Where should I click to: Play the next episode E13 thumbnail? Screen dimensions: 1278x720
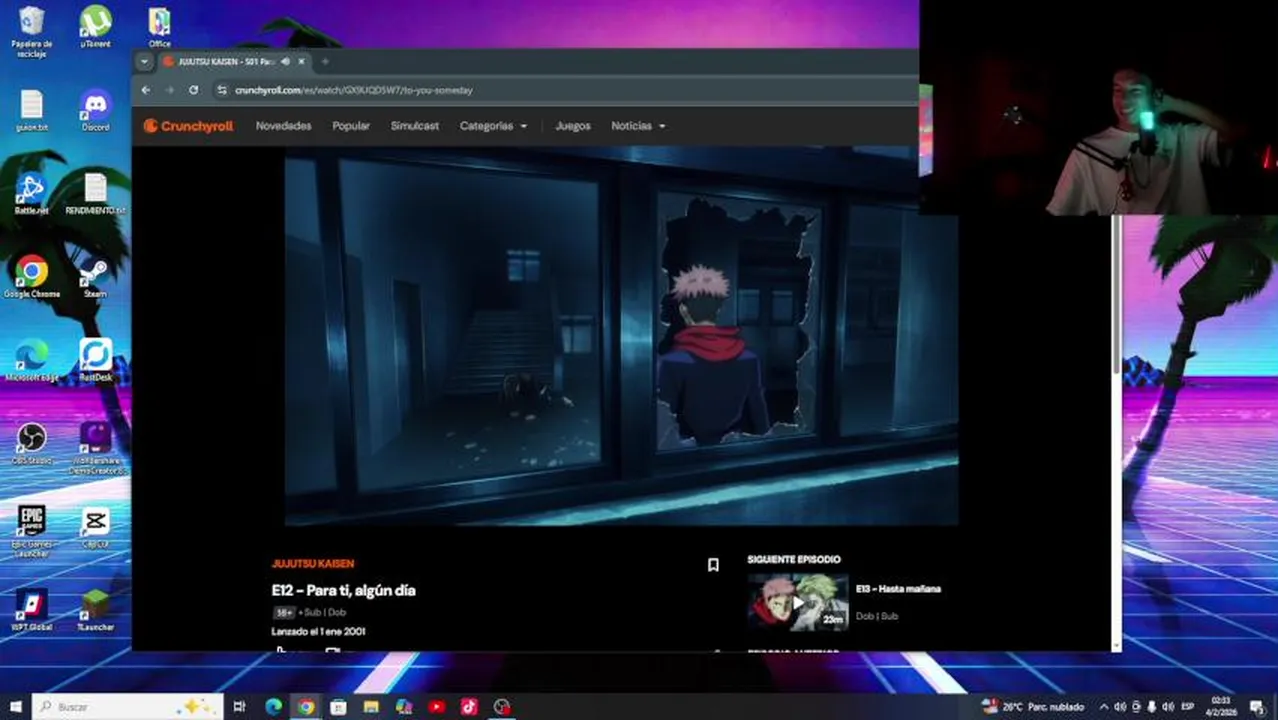pyautogui.click(x=798, y=602)
